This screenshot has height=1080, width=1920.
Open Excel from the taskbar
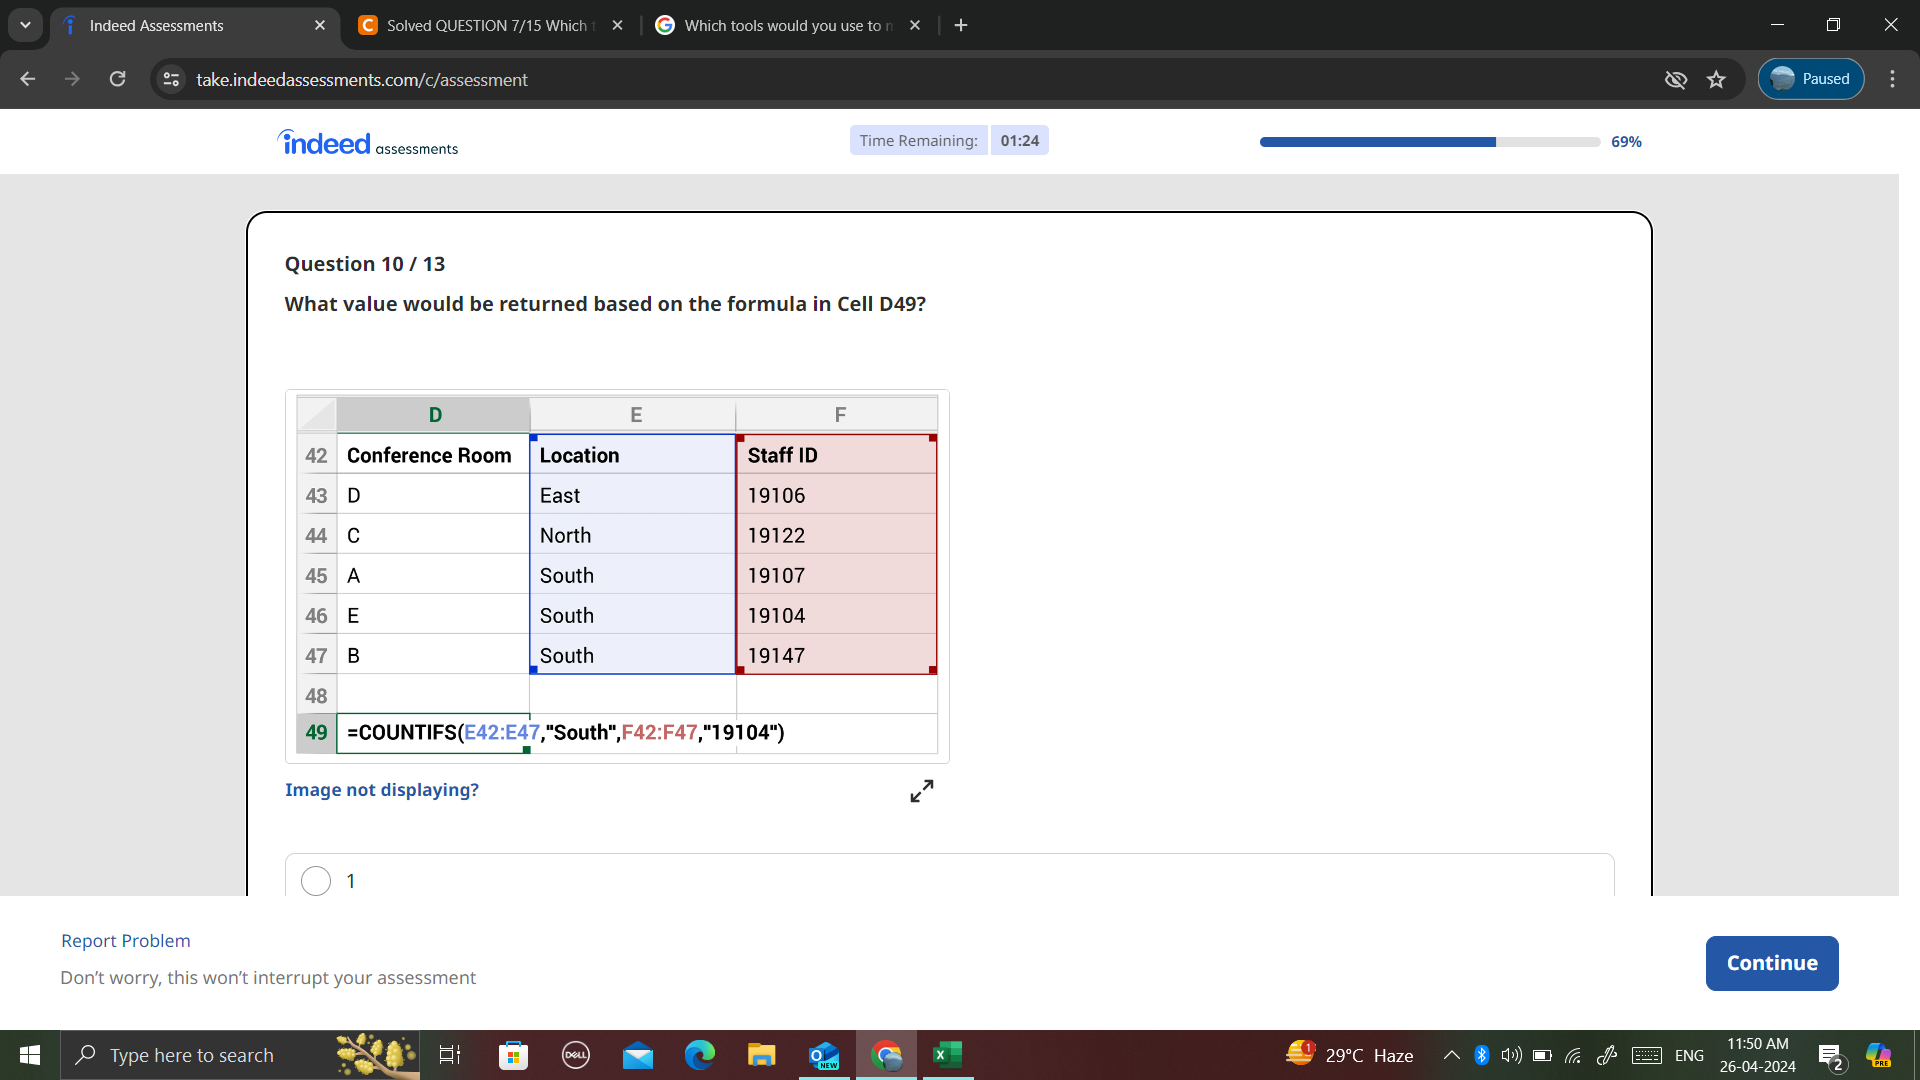tap(946, 1055)
